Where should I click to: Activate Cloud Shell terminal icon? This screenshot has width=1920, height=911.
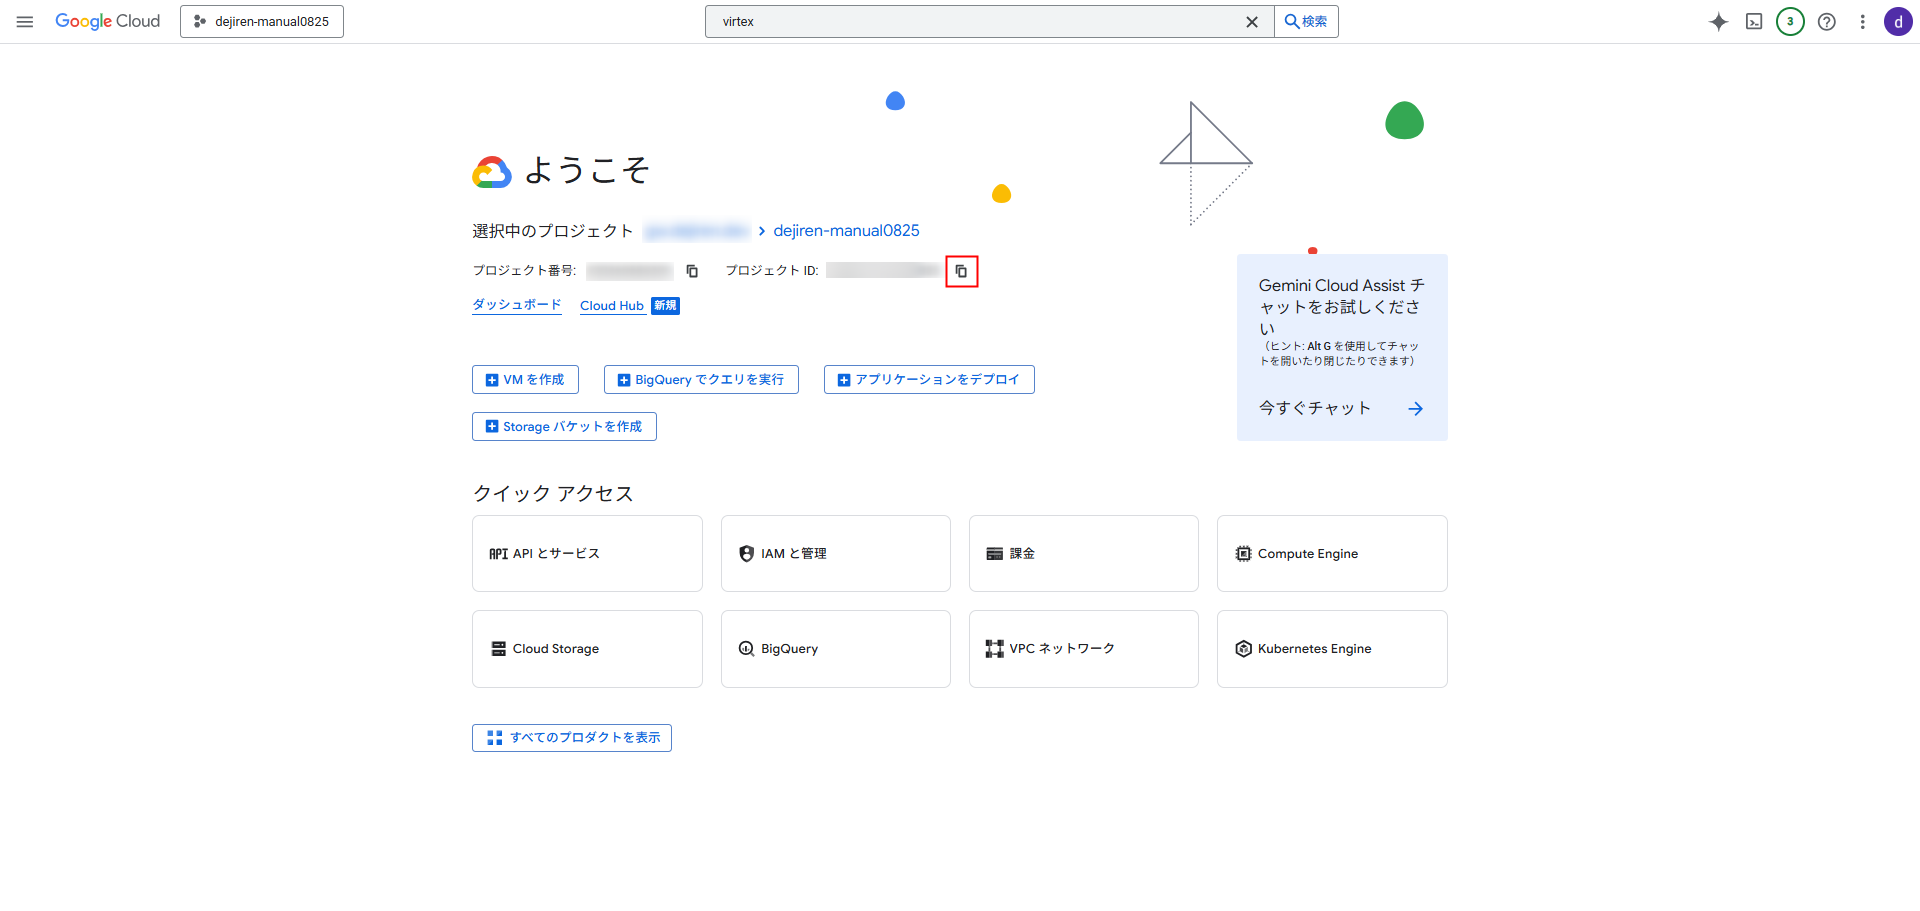pos(1754,22)
